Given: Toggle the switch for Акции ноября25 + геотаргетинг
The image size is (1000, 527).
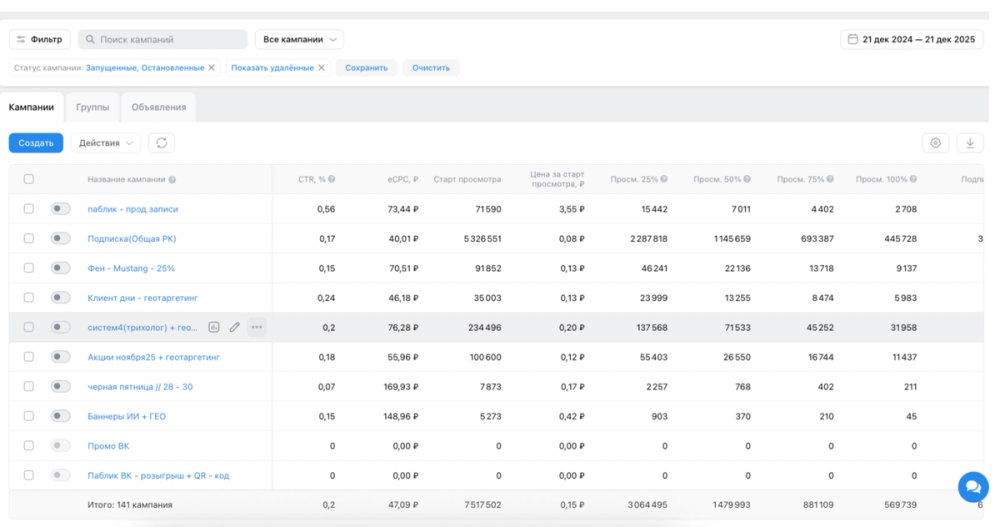Looking at the screenshot, I should coord(61,357).
